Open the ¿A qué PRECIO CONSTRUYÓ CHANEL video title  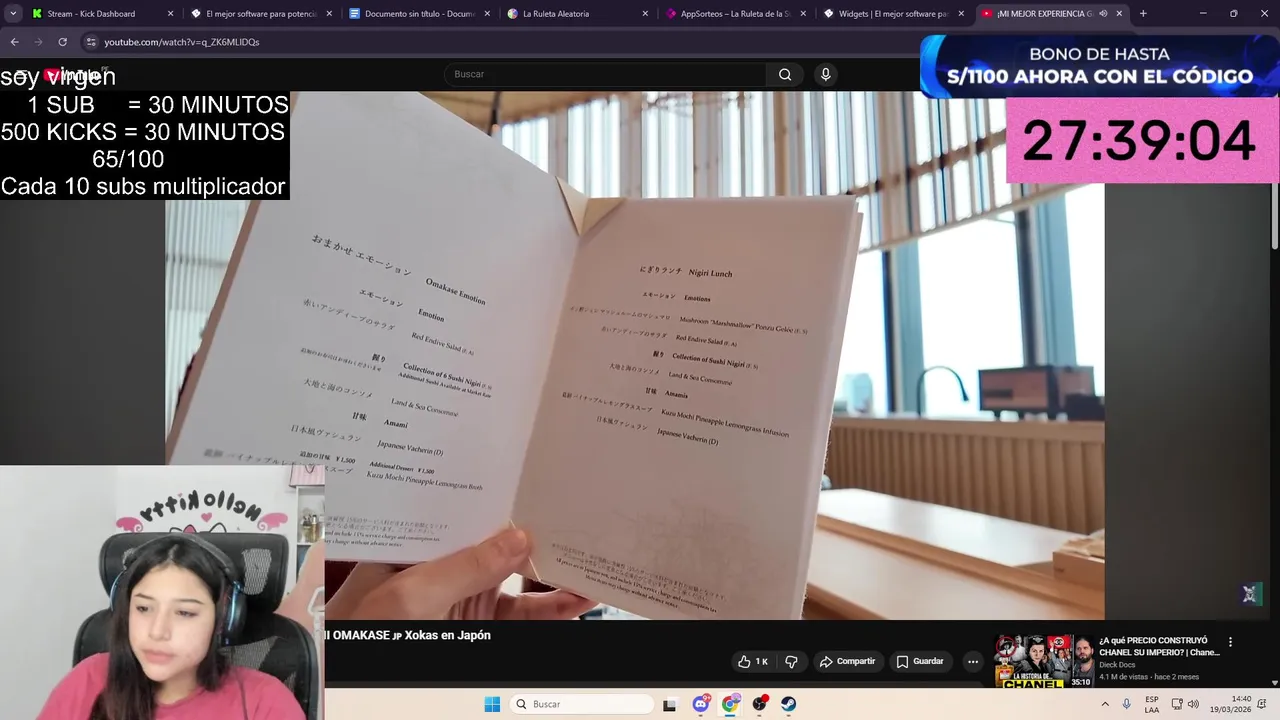point(1159,646)
